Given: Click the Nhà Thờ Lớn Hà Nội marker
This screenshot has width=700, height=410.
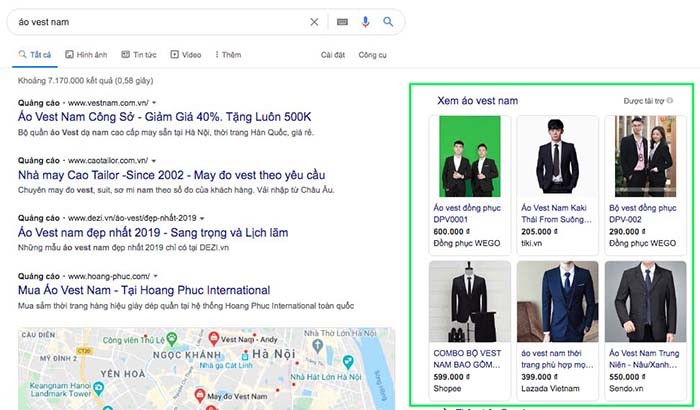Looking at the screenshot, I should click(x=317, y=344).
